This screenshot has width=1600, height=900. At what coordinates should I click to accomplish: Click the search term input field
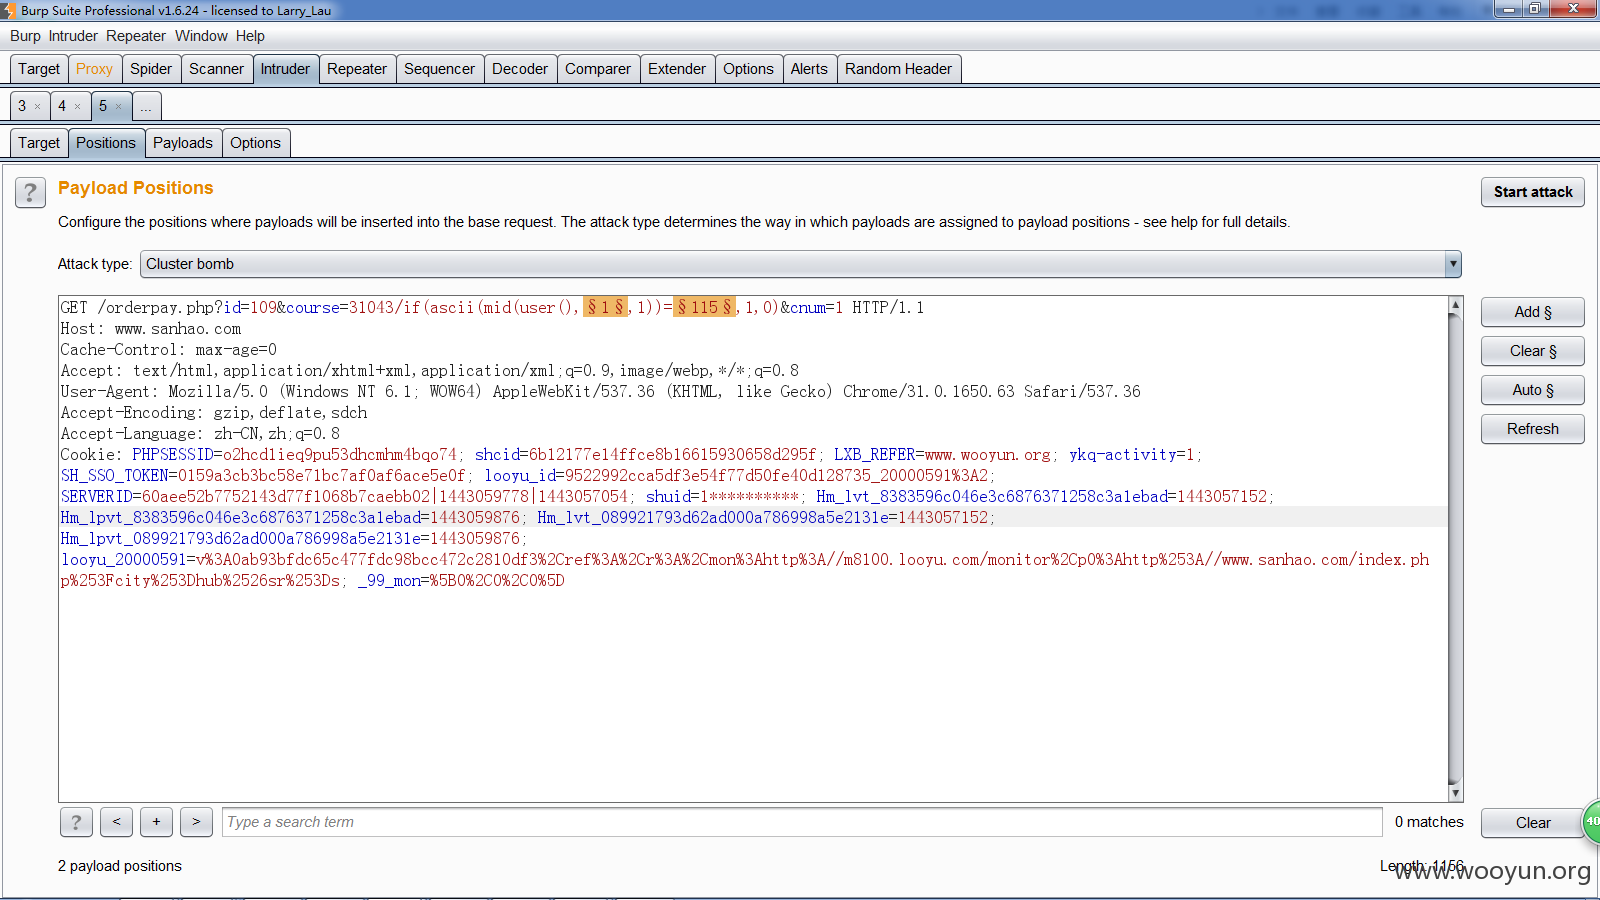[802, 822]
